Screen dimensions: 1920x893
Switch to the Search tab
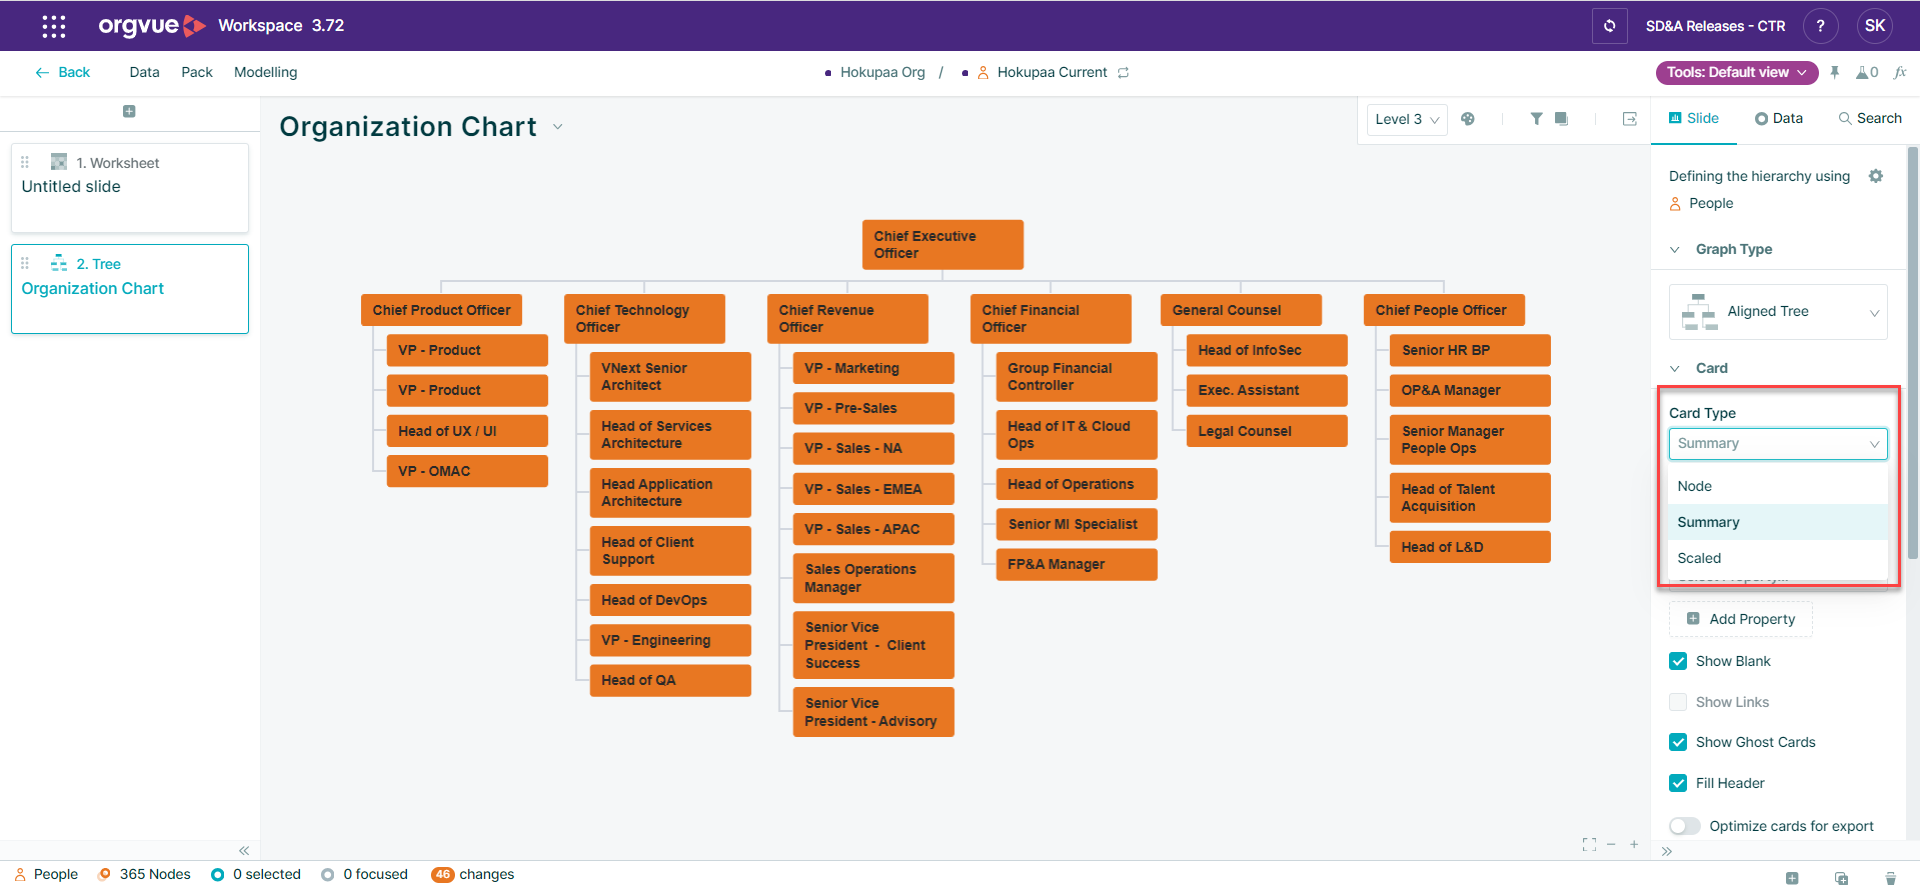[x=1870, y=118]
